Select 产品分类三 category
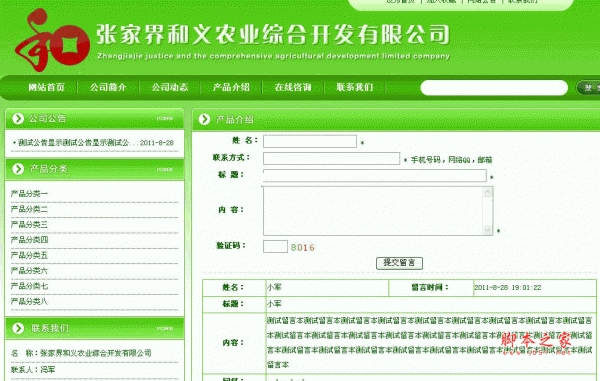Image resolution: width=600 pixels, height=381 pixels. pos(29,224)
